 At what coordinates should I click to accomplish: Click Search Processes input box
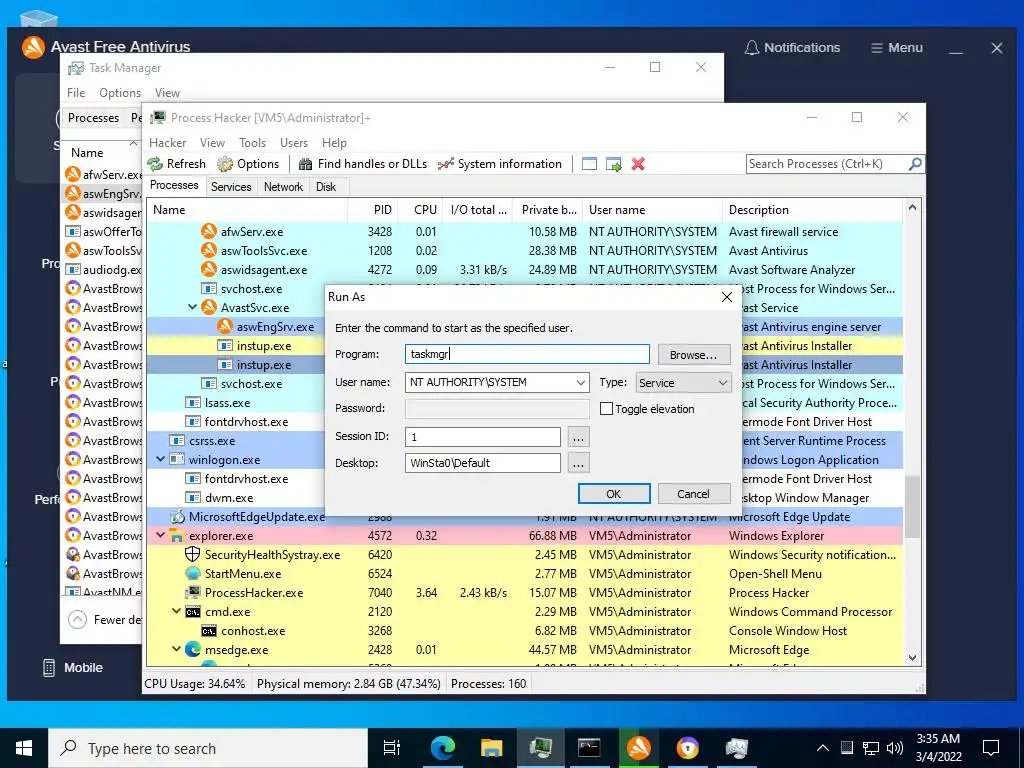tap(827, 164)
